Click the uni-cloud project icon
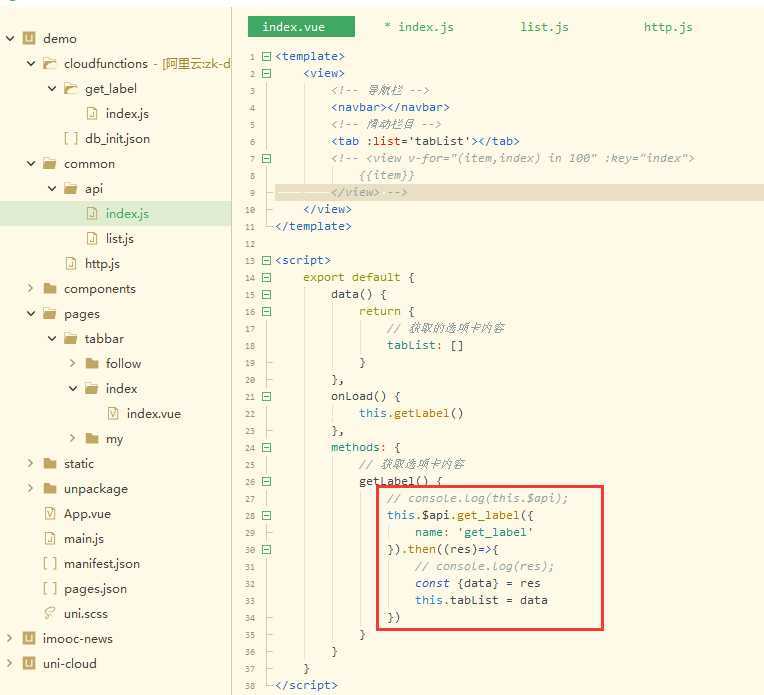Image resolution: width=764 pixels, height=695 pixels. (x=29, y=663)
